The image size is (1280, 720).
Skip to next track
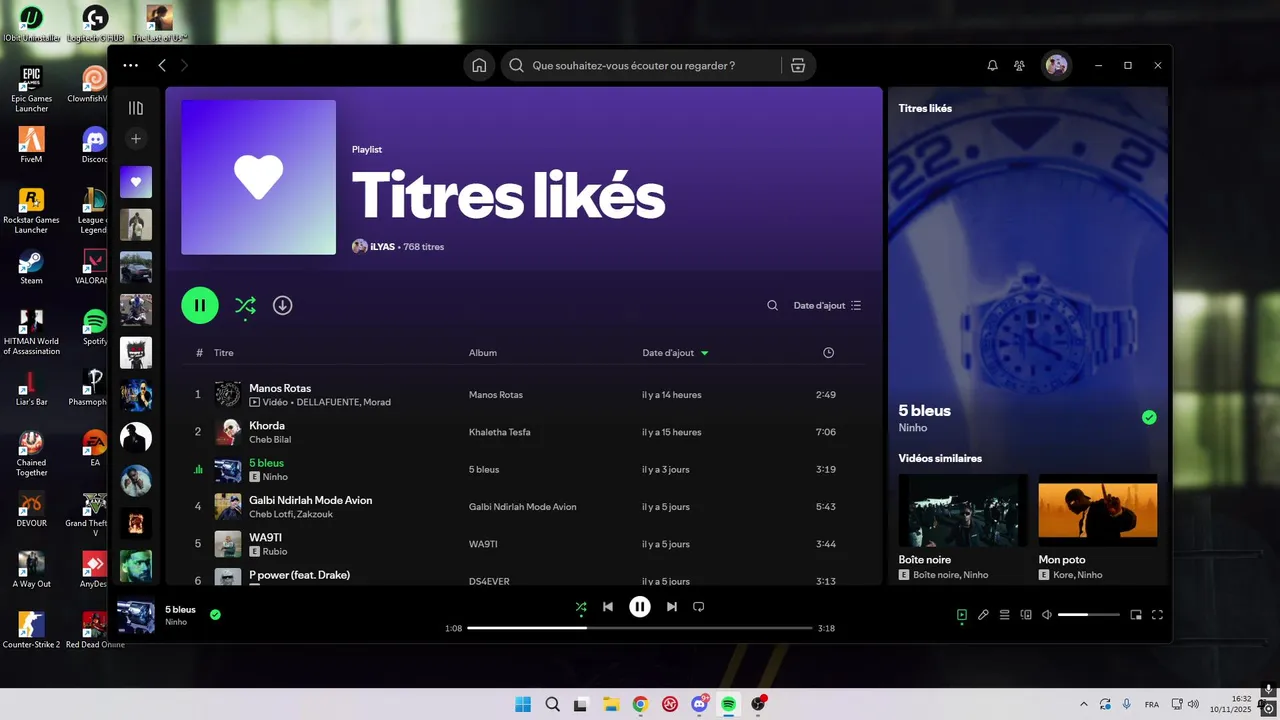coord(672,607)
